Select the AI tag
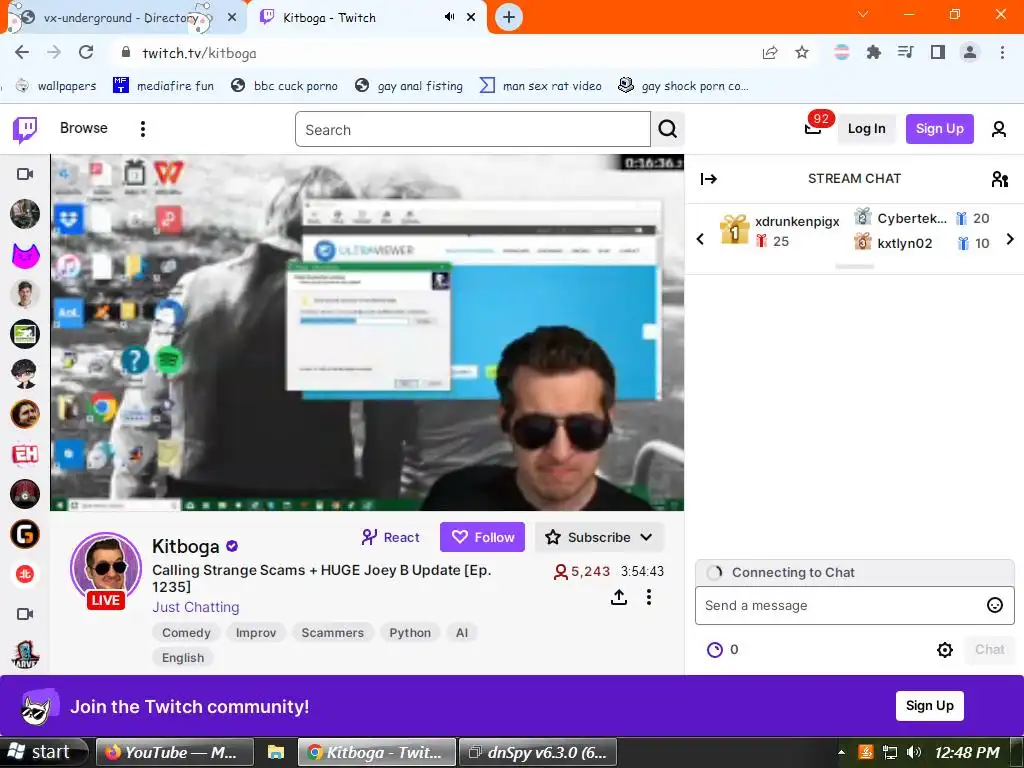This screenshot has width=1024, height=768. pyautogui.click(x=462, y=632)
